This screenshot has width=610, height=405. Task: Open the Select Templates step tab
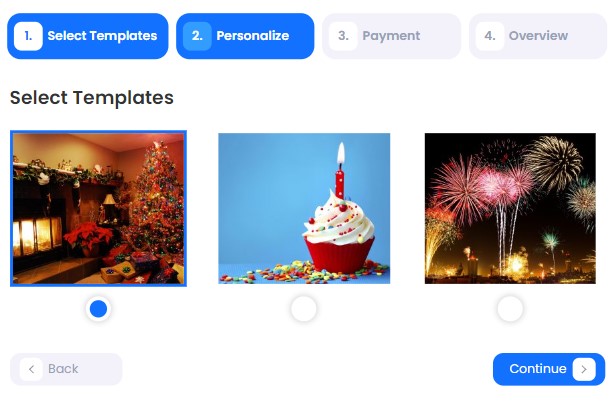click(x=88, y=36)
